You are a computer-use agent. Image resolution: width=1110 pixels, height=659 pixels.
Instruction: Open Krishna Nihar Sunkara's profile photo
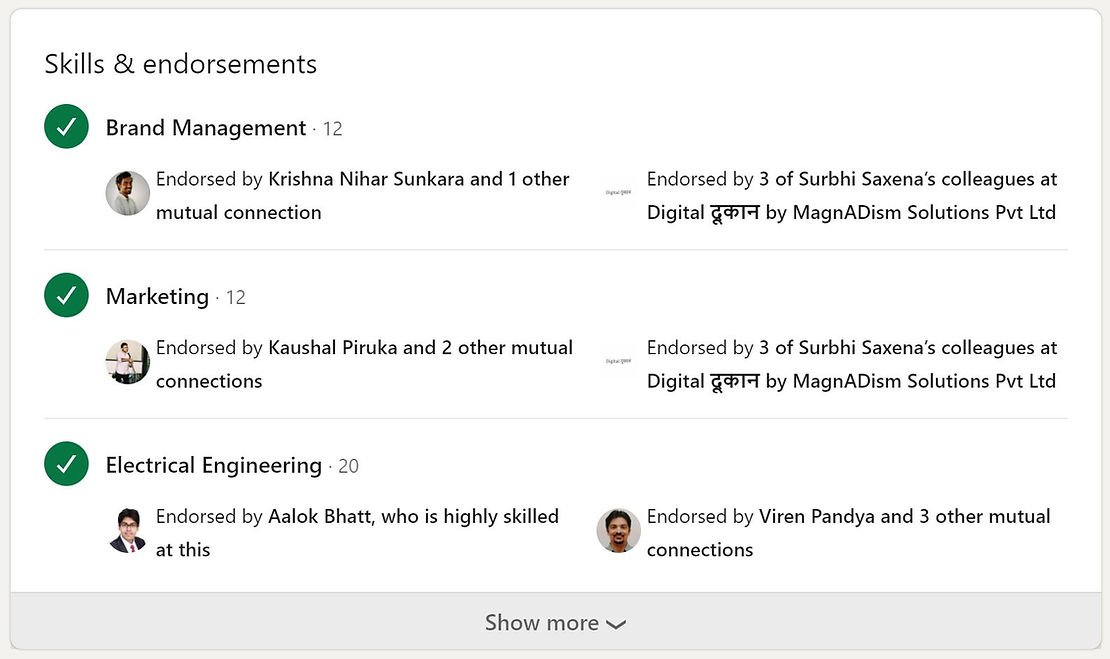click(x=128, y=193)
